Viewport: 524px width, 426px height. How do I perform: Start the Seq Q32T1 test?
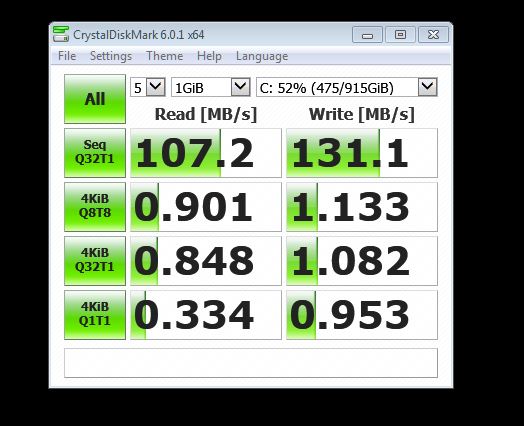[95, 153]
